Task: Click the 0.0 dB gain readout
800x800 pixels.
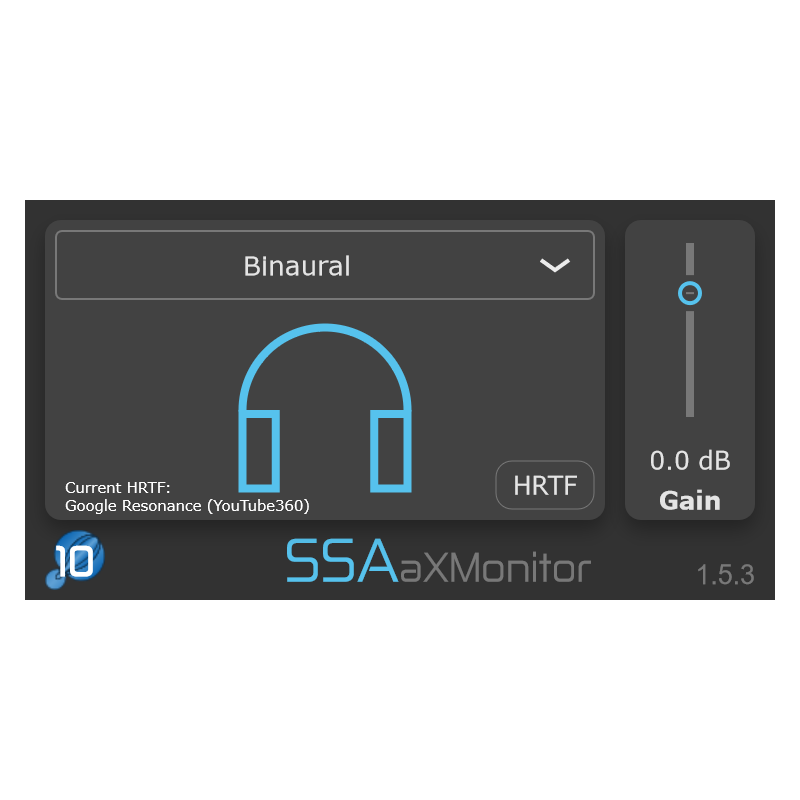Action: [689, 461]
